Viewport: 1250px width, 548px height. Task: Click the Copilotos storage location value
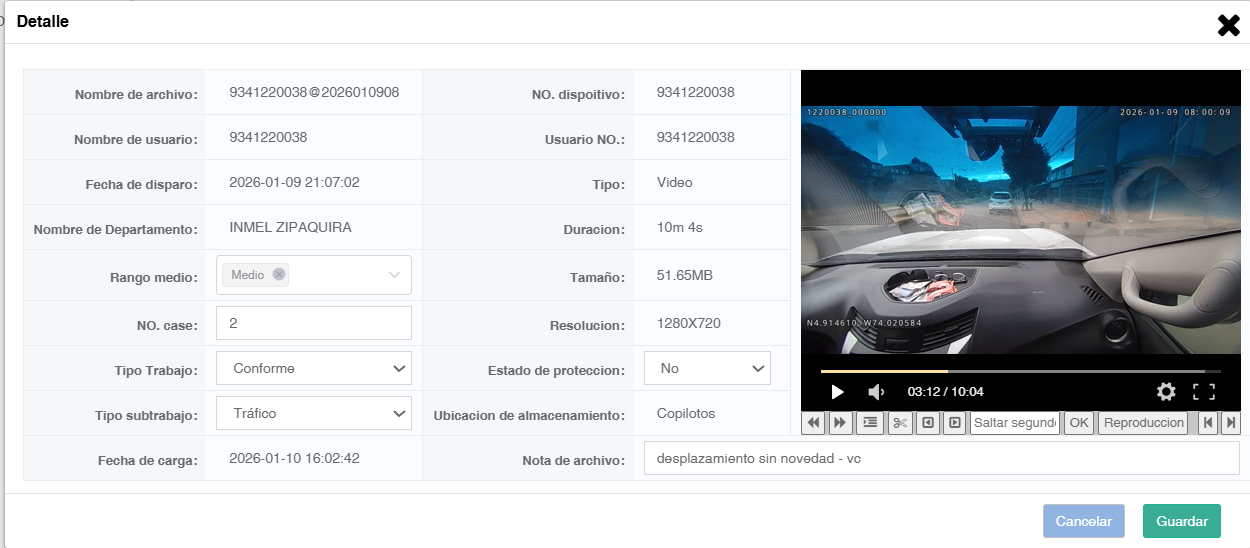click(x=686, y=413)
